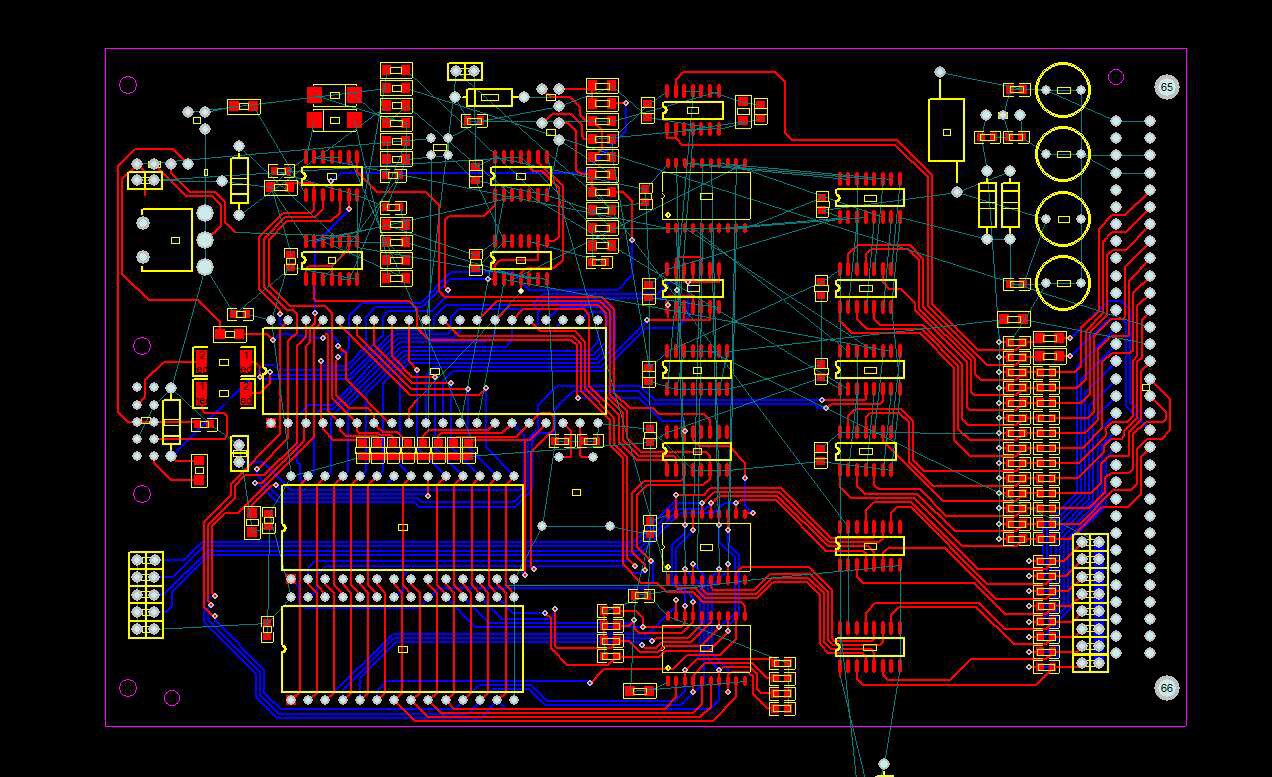Select the row of eight resistors under 40-pin chip
This screenshot has width=1272, height=777.
[x=416, y=449]
